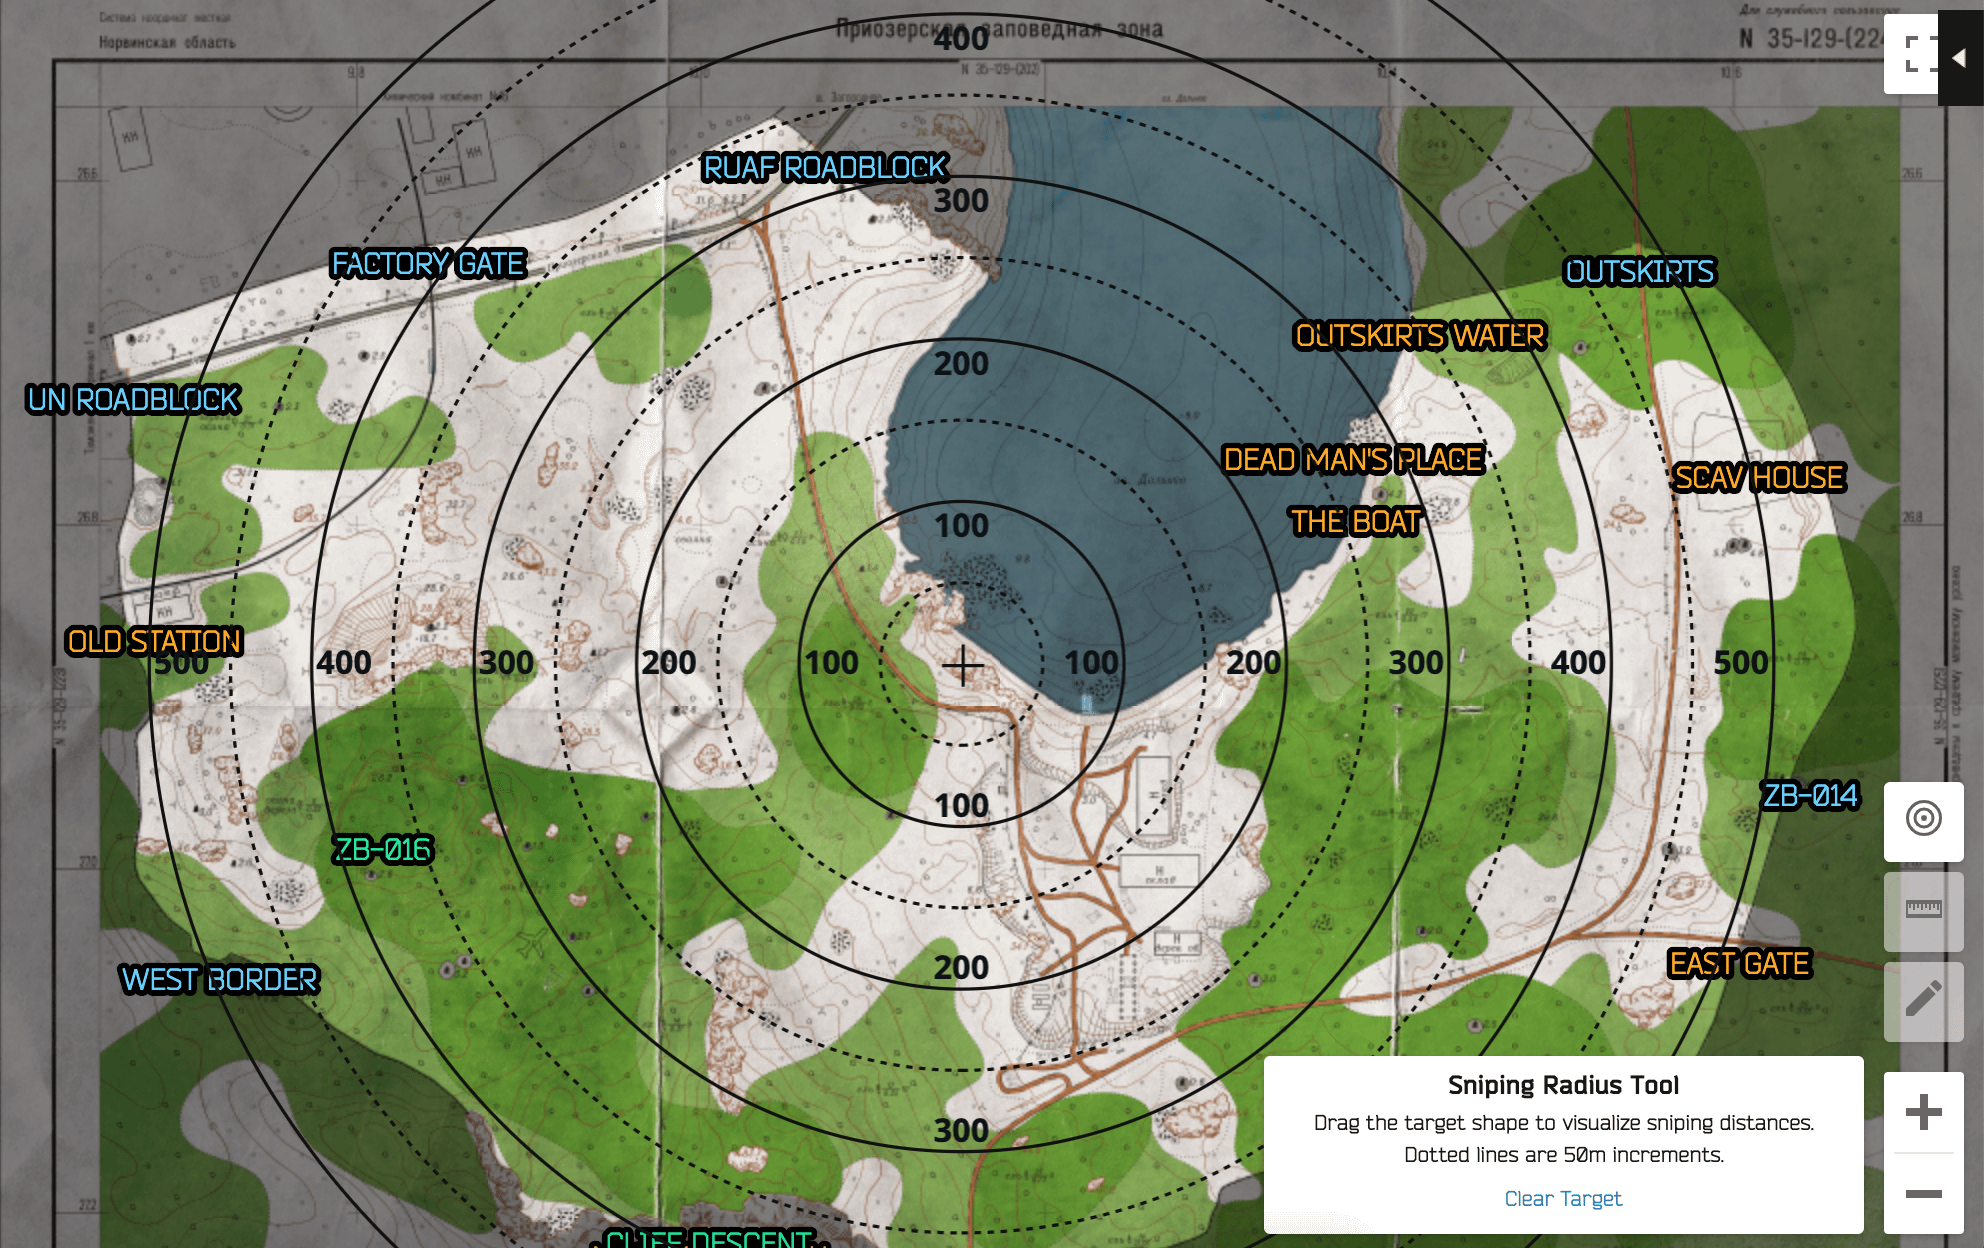Click the OLD STATION extract label
Screen dimensions: 1984x1248
click(x=154, y=641)
